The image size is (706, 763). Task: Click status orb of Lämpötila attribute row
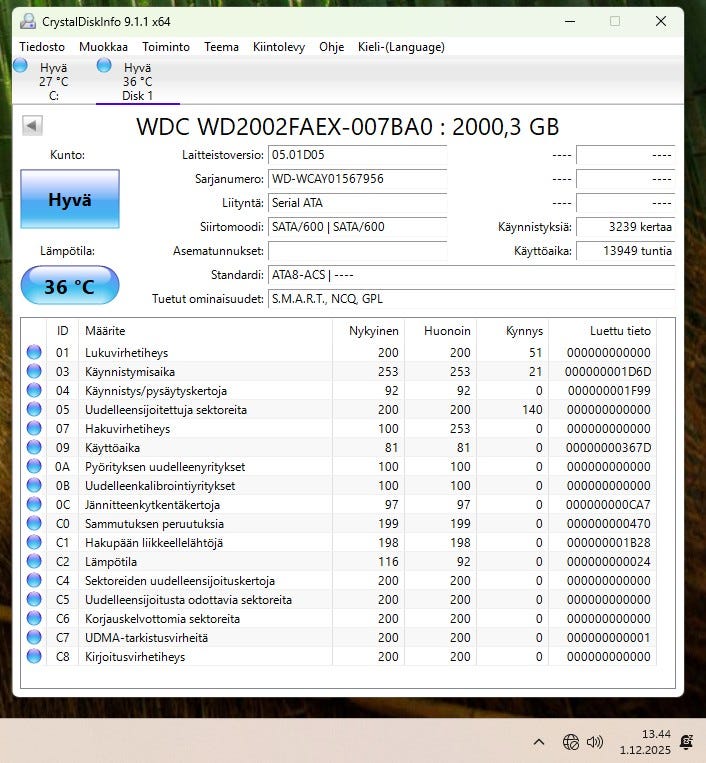point(34,562)
